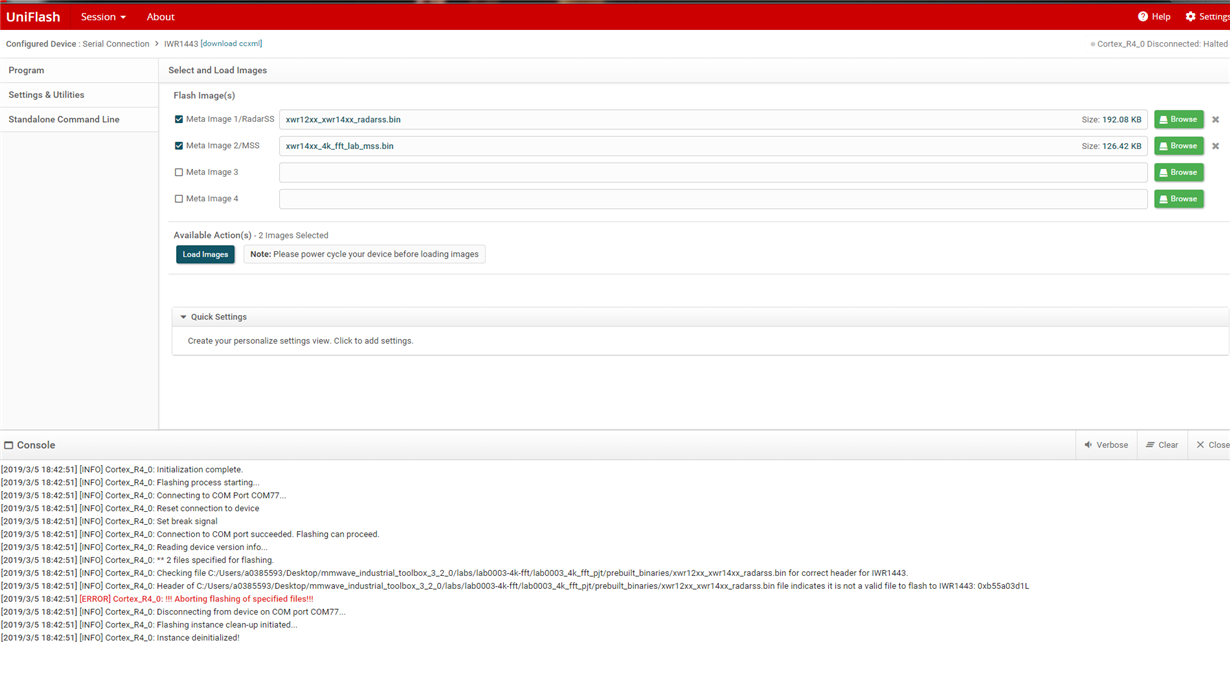Clear the console log
Screen dimensions: 1230x685
pyautogui.click(x=1162, y=445)
